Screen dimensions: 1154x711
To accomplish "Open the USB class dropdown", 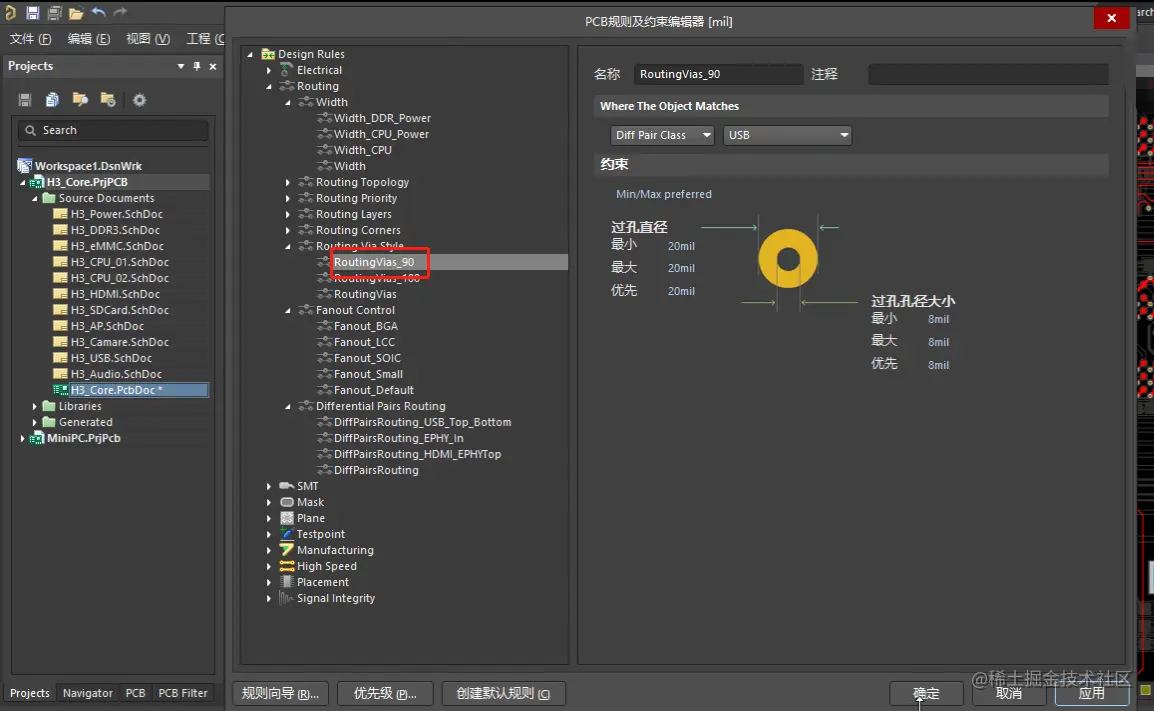I will tap(787, 135).
